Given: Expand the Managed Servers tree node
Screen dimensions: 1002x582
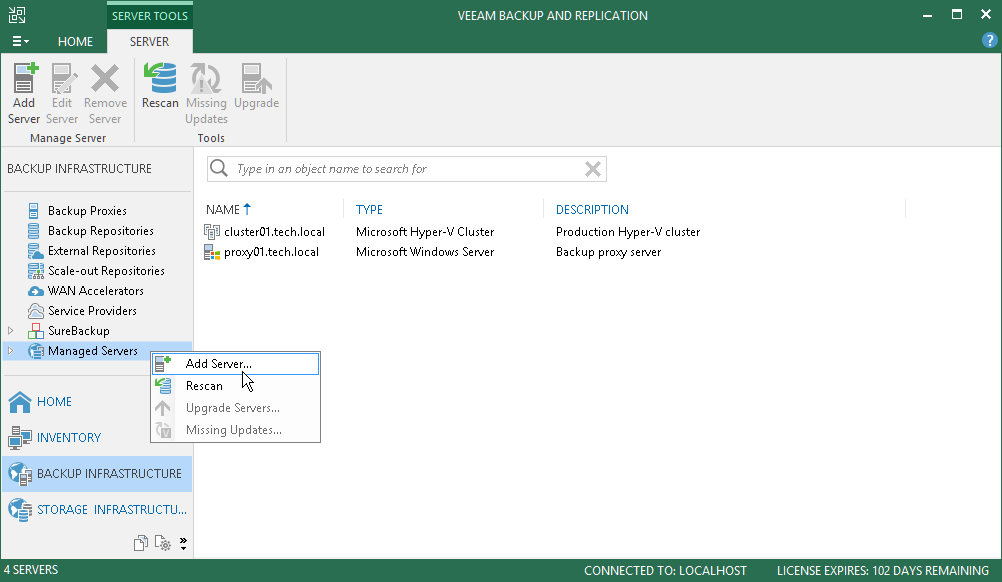Looking at the screenshot, I should click(x=10, y=351).
